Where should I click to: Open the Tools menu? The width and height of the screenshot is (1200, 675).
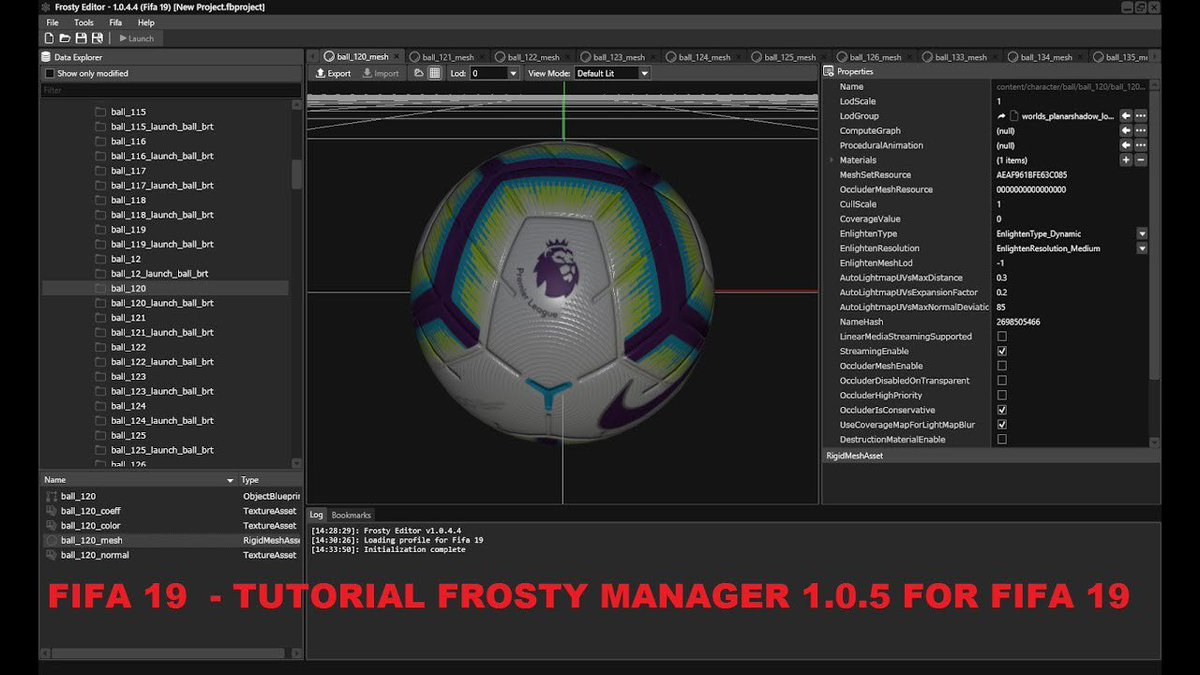click(x=83, y=22)
